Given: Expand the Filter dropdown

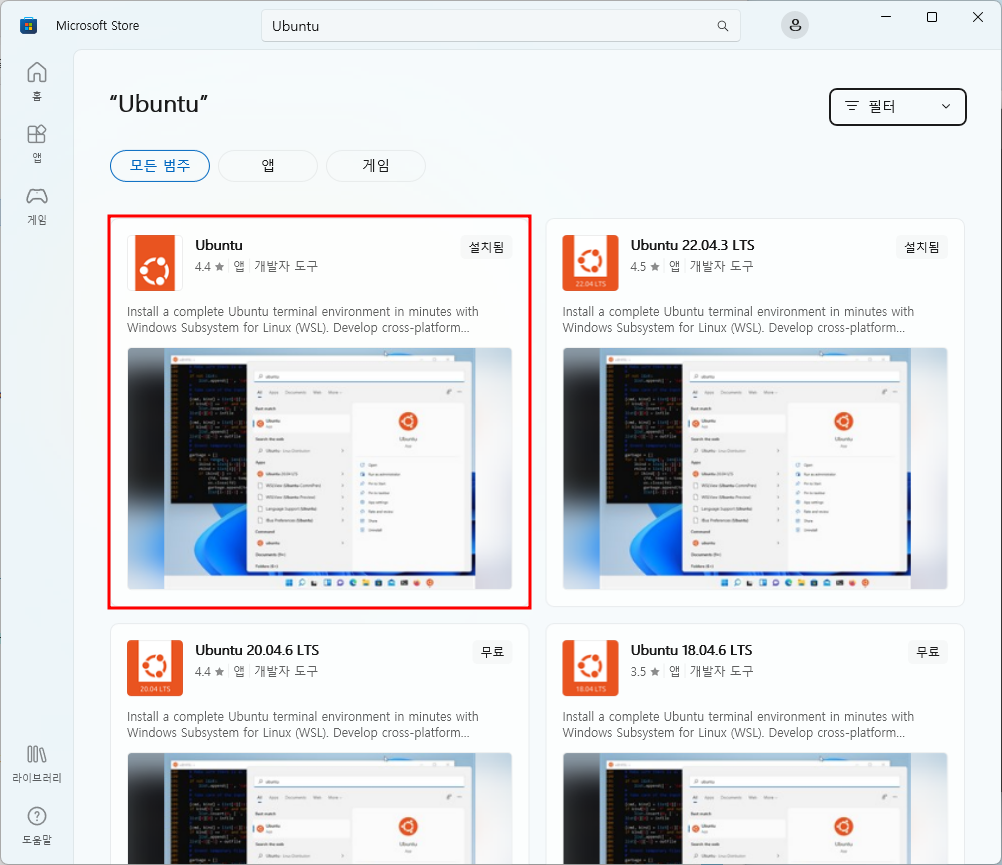Looking at the screenshot, I should click(x=898, y=107).
